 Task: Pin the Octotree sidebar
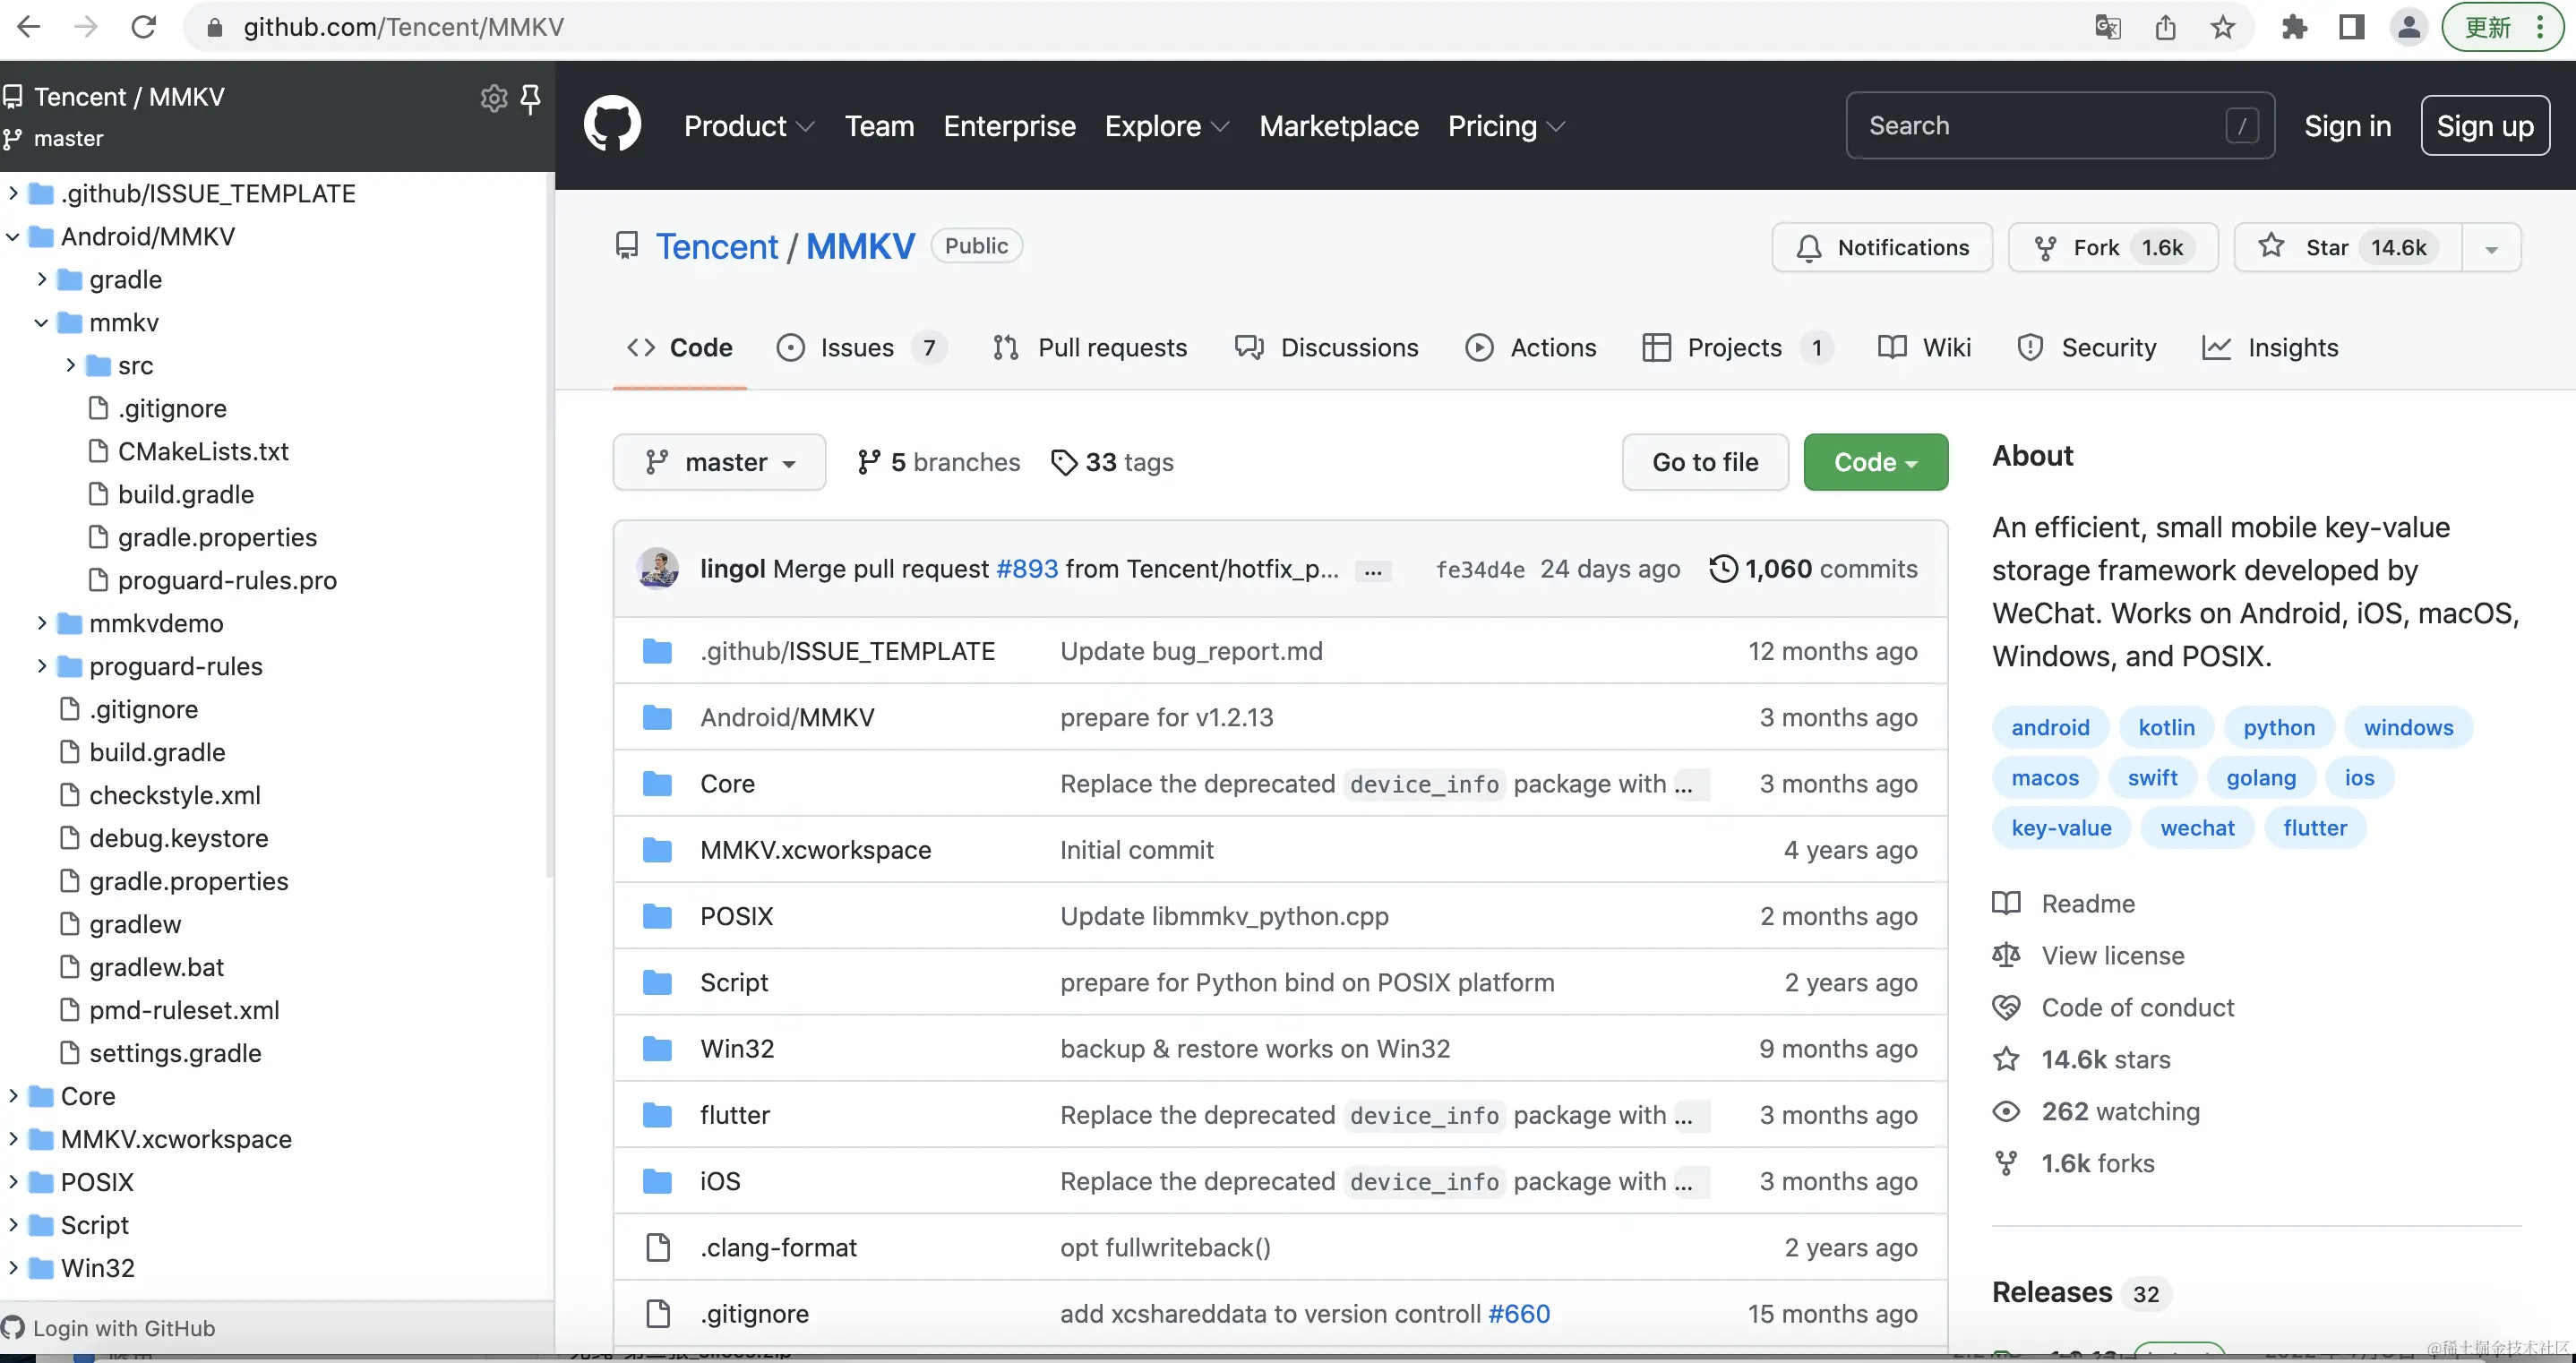[x=531, y=97]
